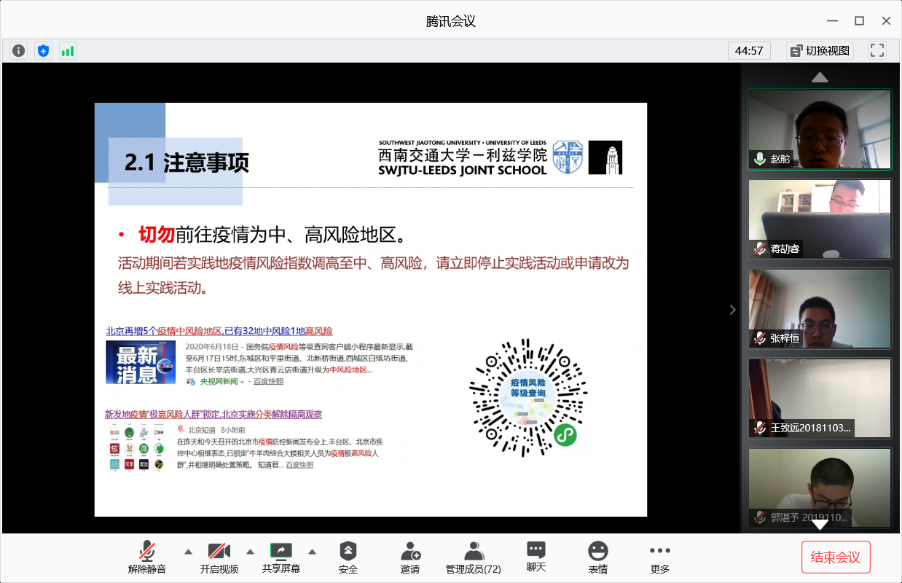The height and width of the screenshot is (583, 902).
Task: Click the grid of app icons thumbnail
Action: pos(137,448)
